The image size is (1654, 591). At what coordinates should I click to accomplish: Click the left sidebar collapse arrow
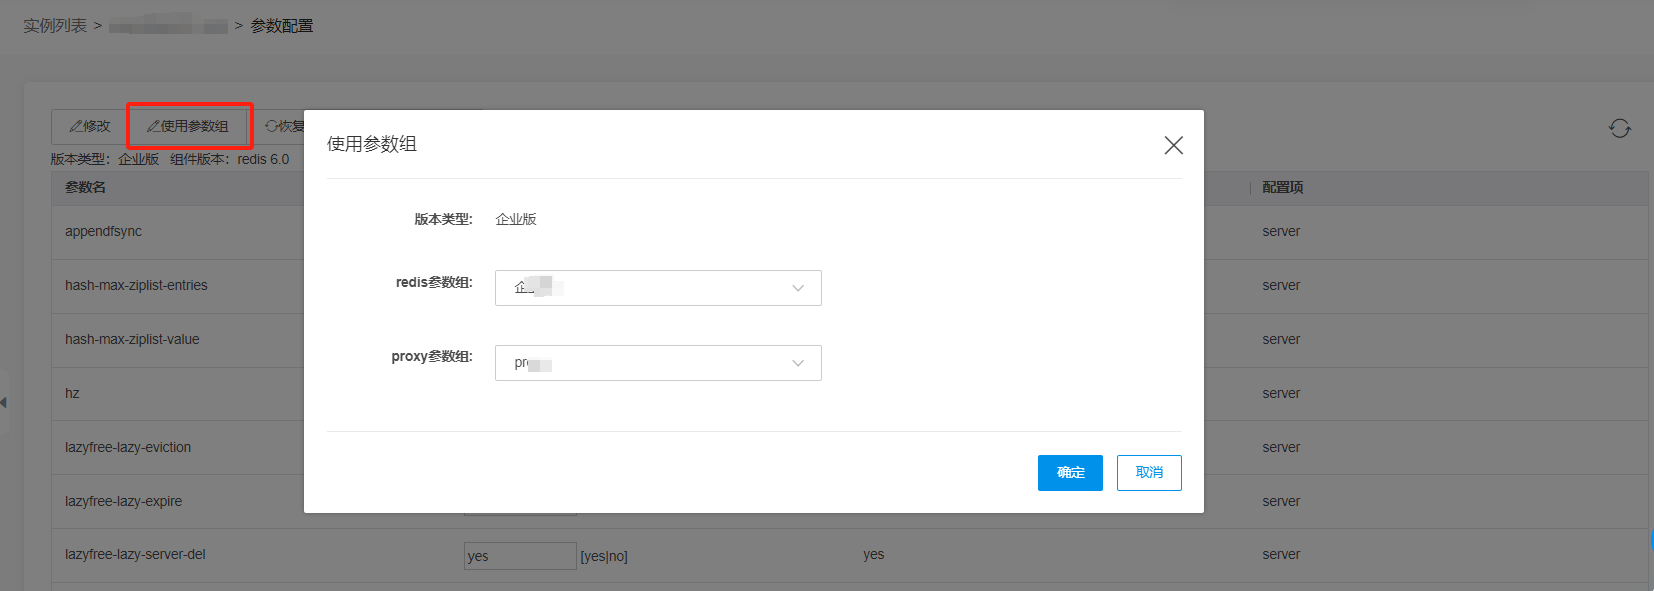tap(4, 402)
